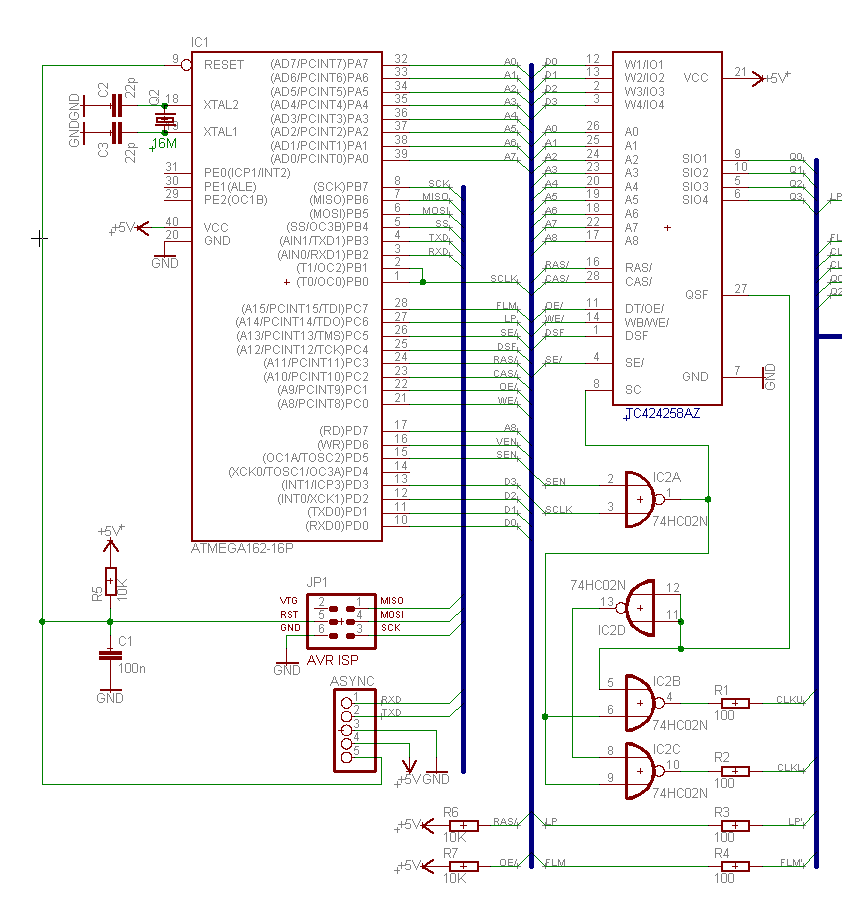842x906 pixels.
Task: Select the R7 10K resistor on OE/
Action: pos(463,866)
